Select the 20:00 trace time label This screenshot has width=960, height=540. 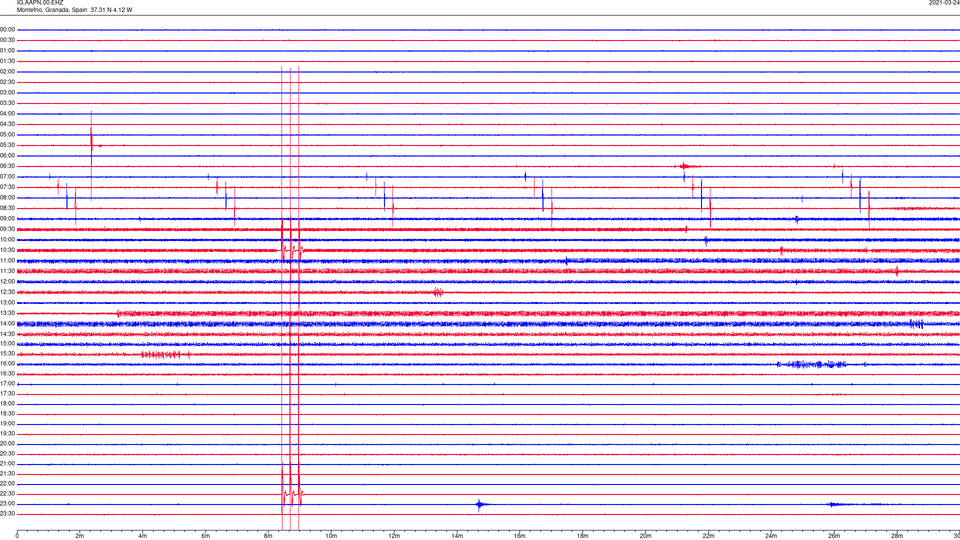tap(8, 444)
